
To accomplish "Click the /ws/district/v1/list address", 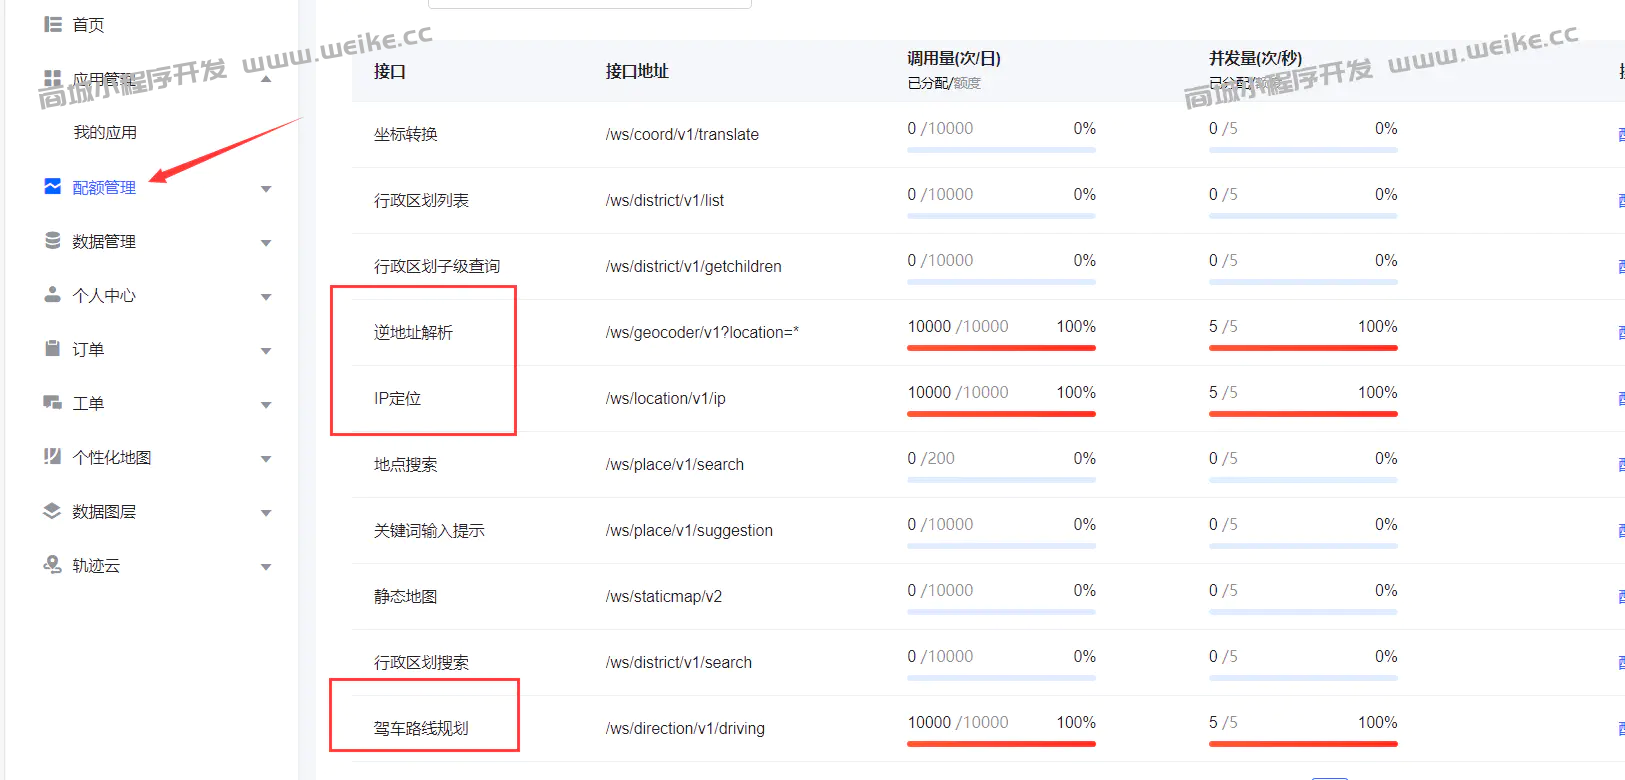I will (x=665, y=200).
